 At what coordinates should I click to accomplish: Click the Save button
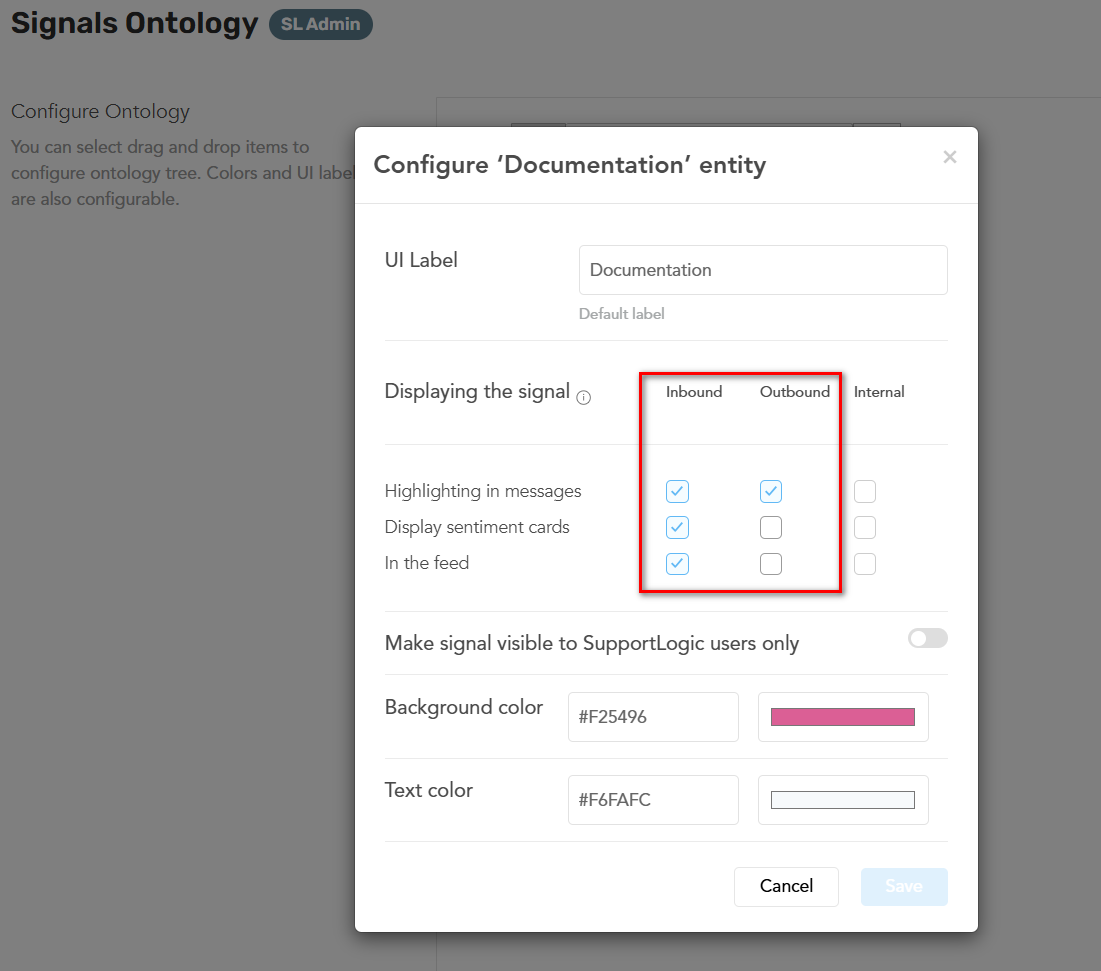[904, 887]
